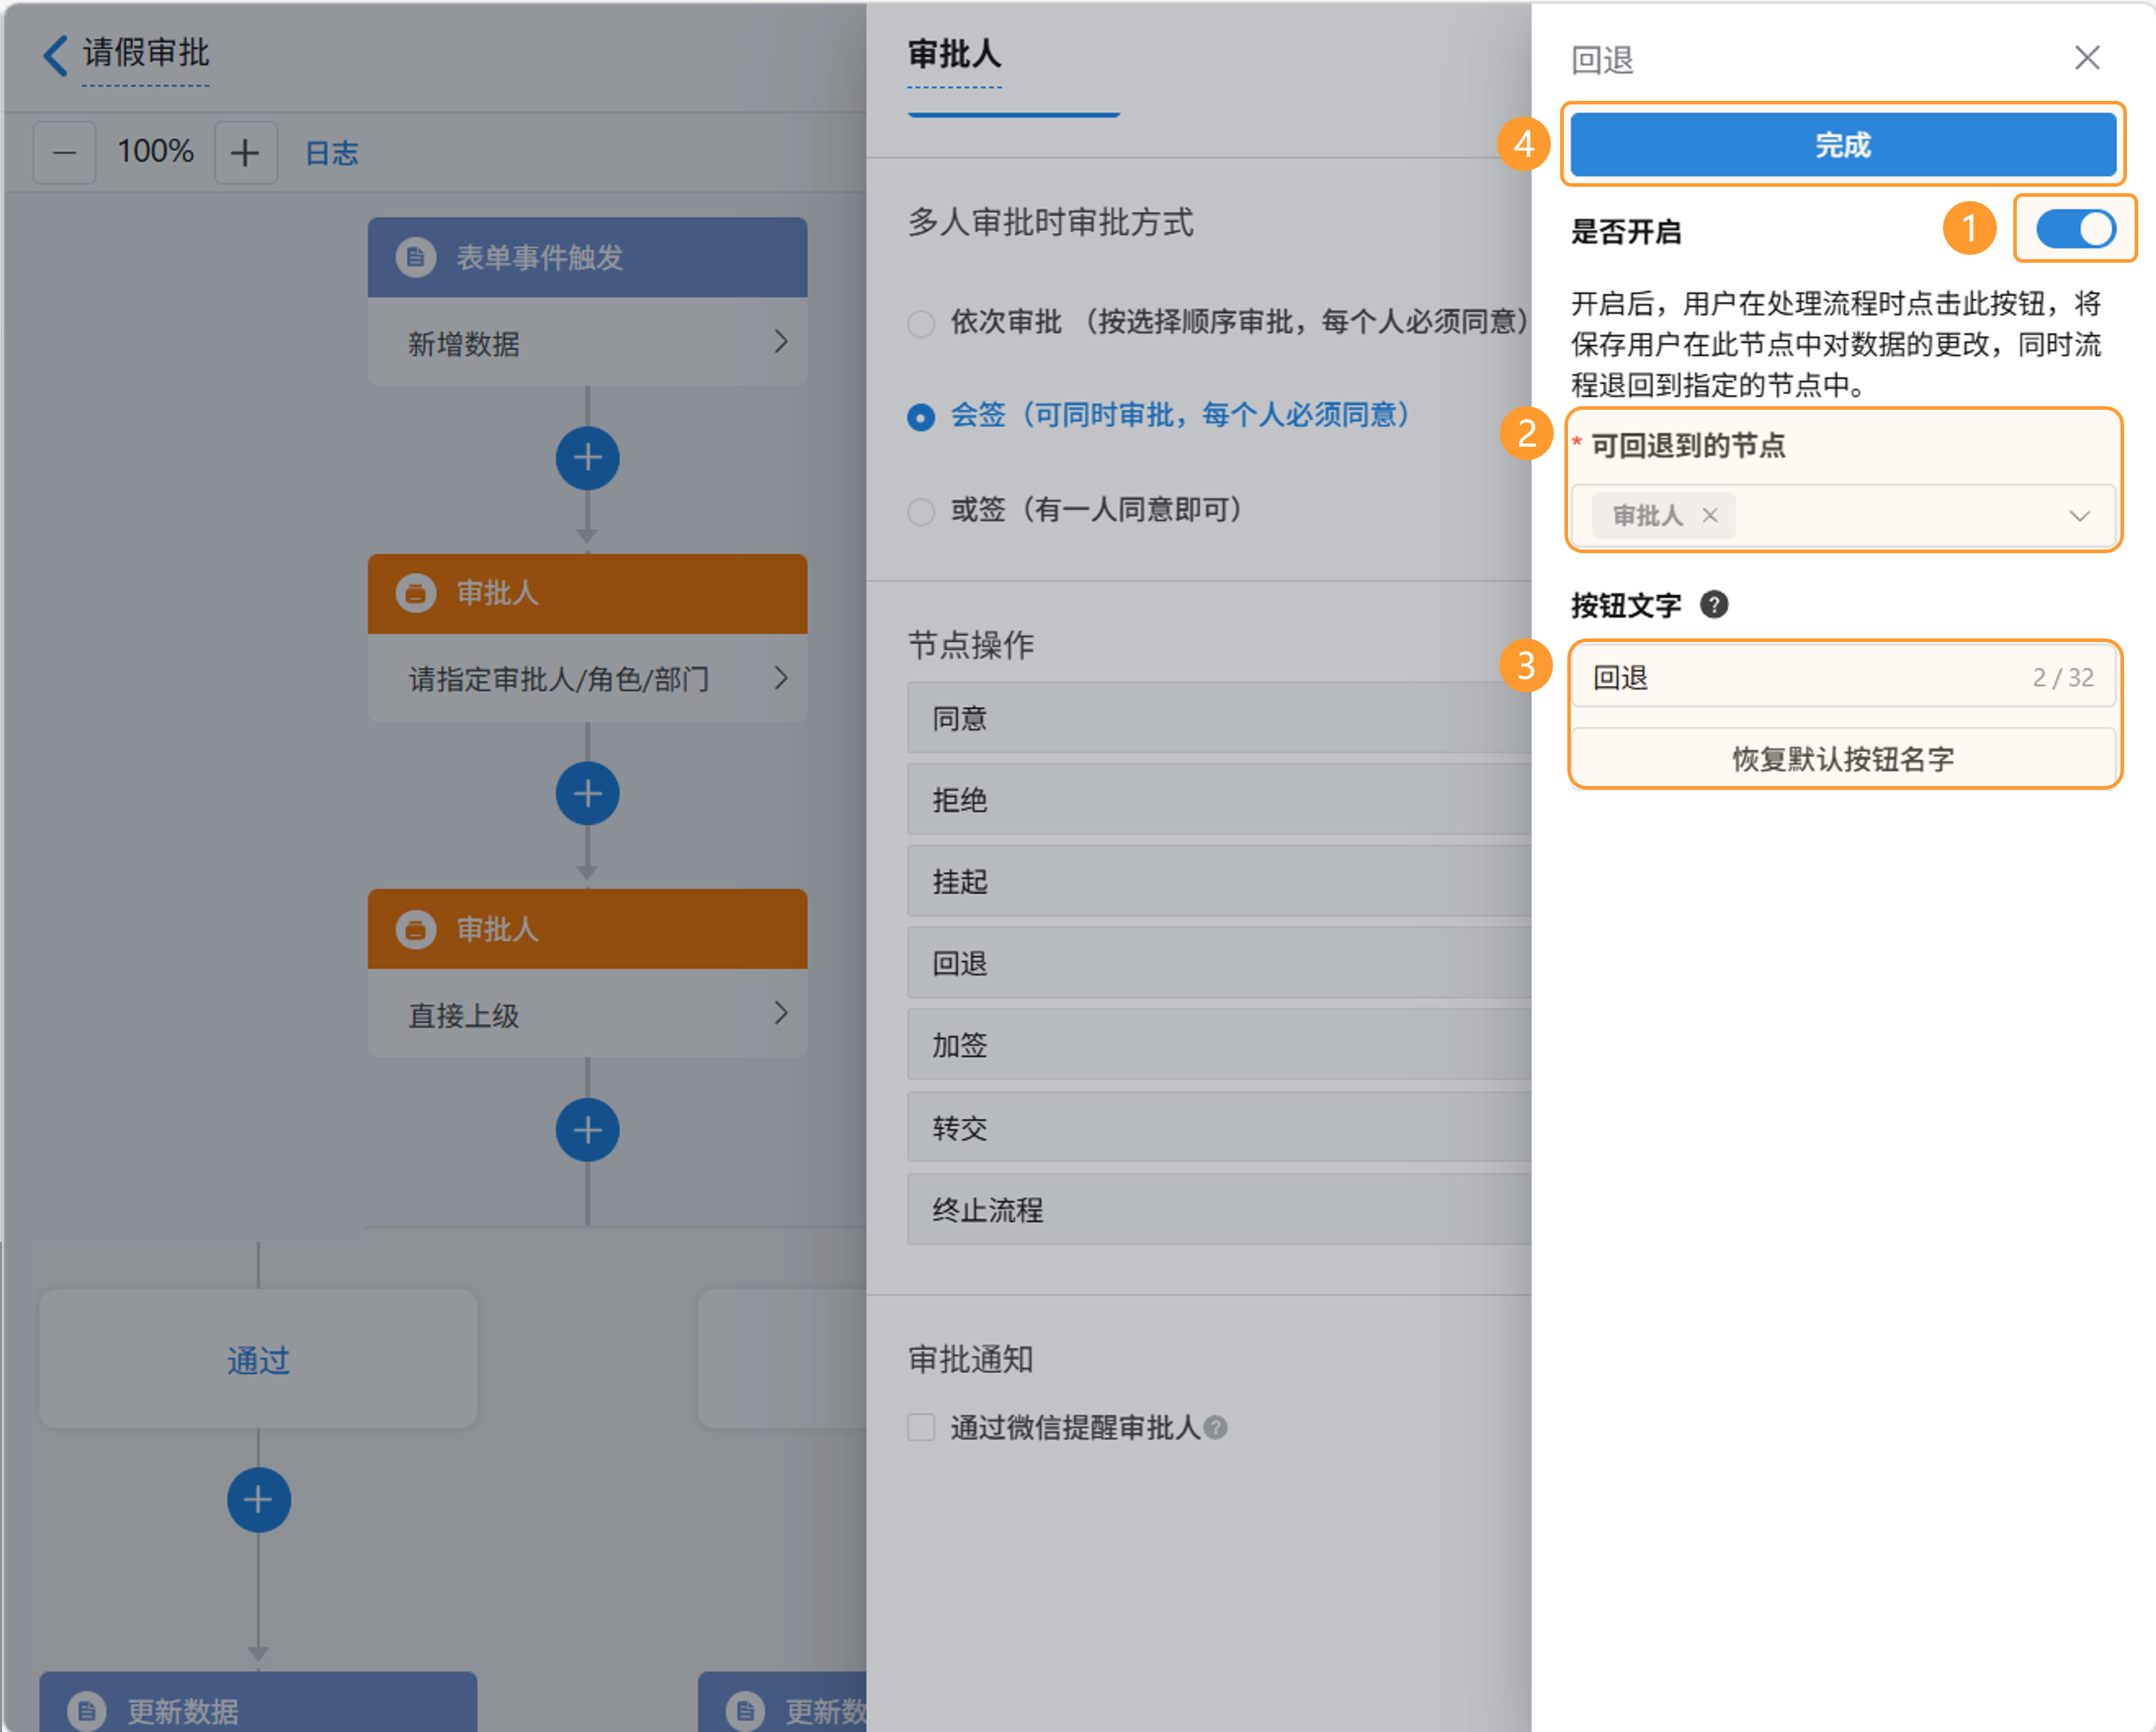Image resolution: width=2156 pixels, height=1732 pixels.
Task: Zoom in with the plus icon
Action: pyautogui.click(x=245, y=153)
